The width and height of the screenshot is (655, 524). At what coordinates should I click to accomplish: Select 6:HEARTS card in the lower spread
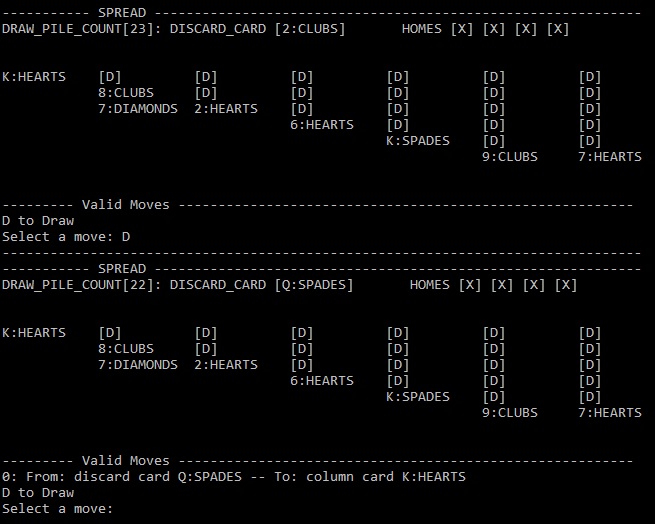click(x=322, y=381)
